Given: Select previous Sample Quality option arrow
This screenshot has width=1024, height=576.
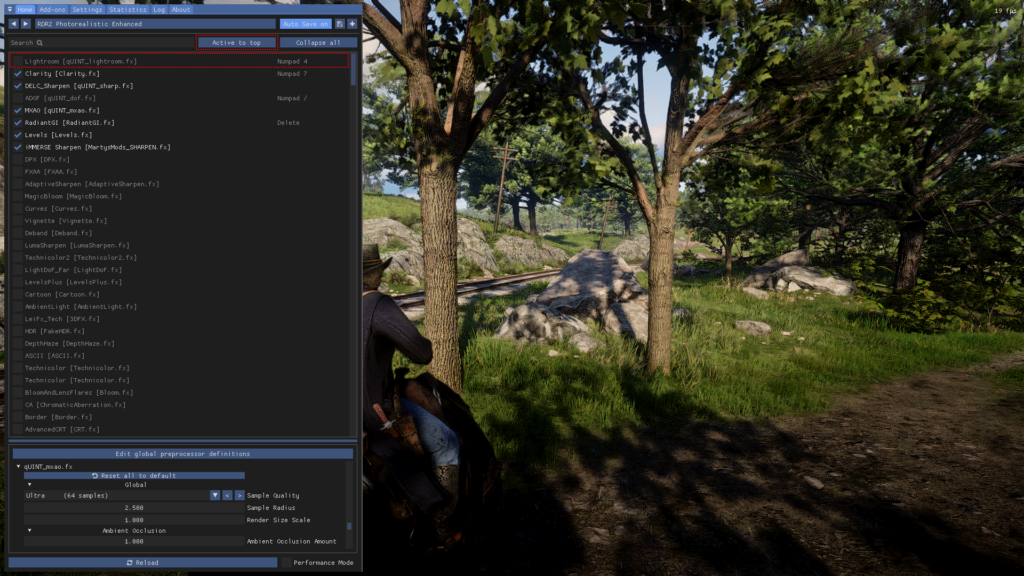Looking at the screenshot, I should [227, 496].
